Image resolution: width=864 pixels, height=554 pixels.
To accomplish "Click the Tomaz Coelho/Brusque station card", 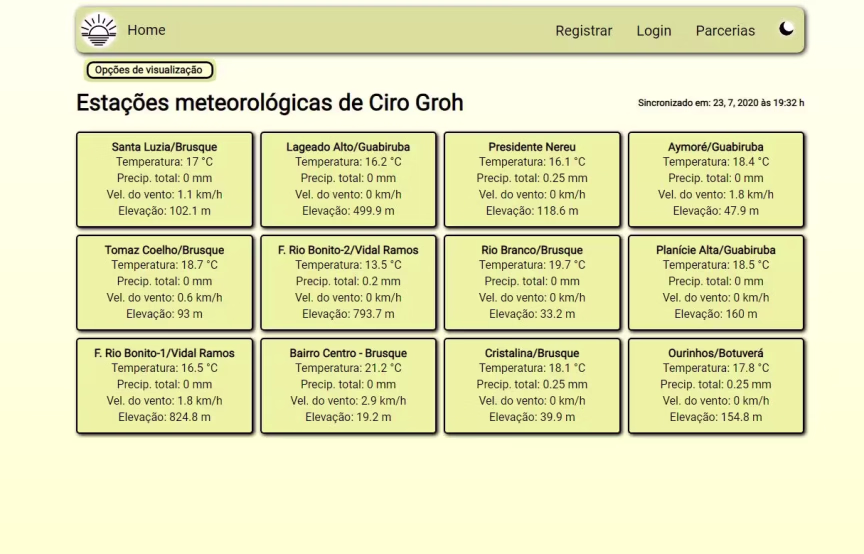I will tap(164, 282).
